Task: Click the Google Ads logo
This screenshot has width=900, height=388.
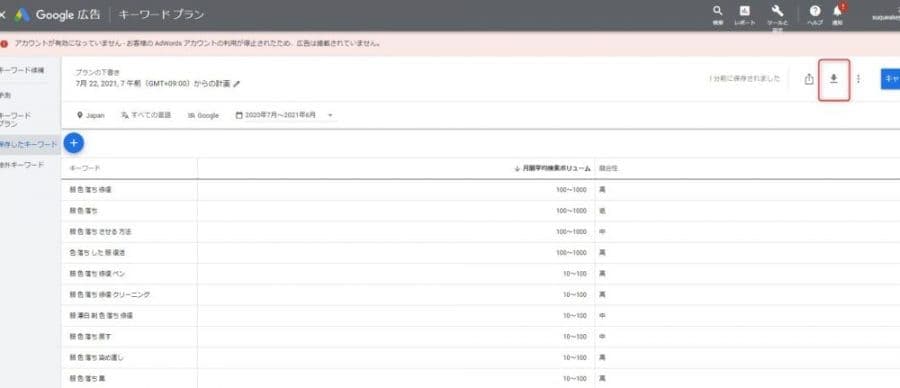Action: pos(22,15)
